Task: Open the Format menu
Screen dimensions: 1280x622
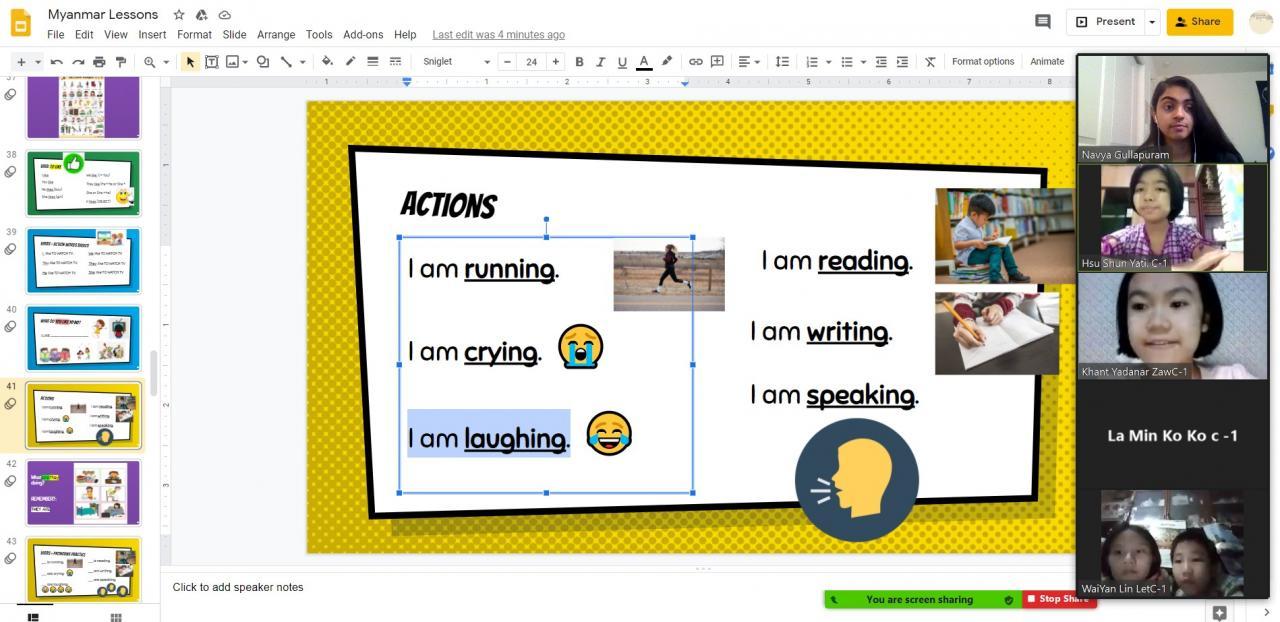Action: click(x=194, y=34)
